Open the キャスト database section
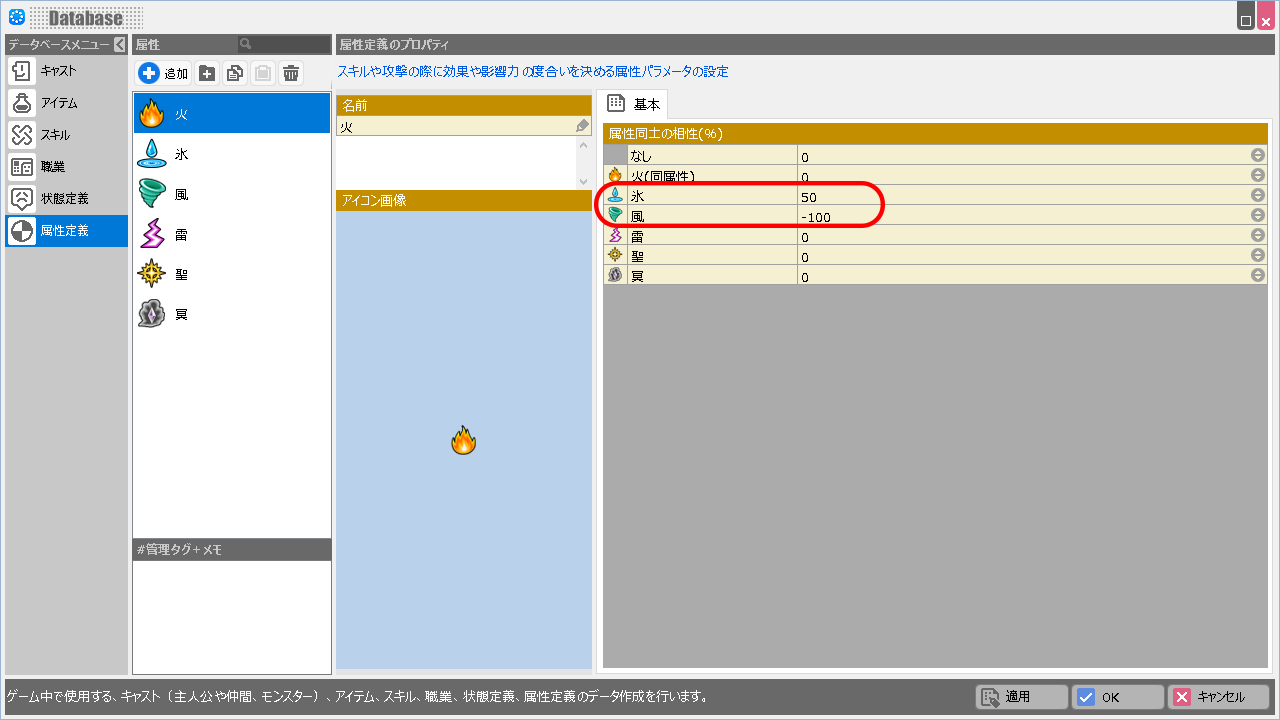Image resolution: width=1280 pixels, height=720 pixels. coord(66,71)
